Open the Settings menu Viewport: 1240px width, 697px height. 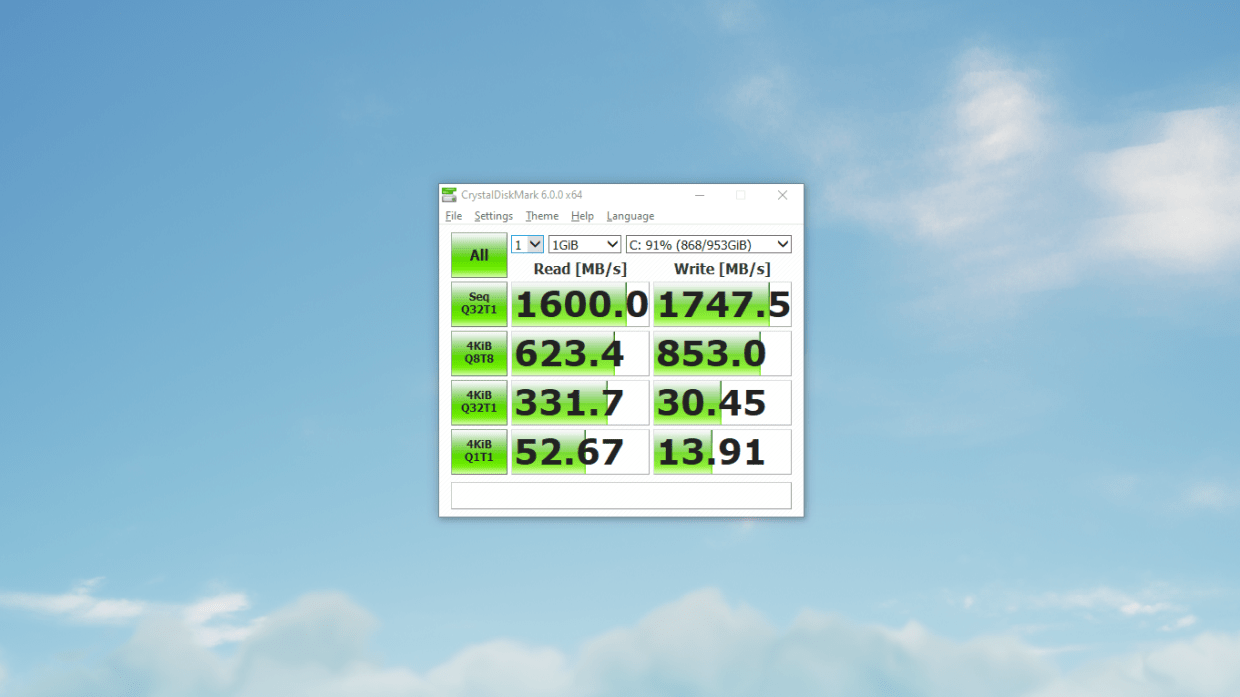point(493,216)
